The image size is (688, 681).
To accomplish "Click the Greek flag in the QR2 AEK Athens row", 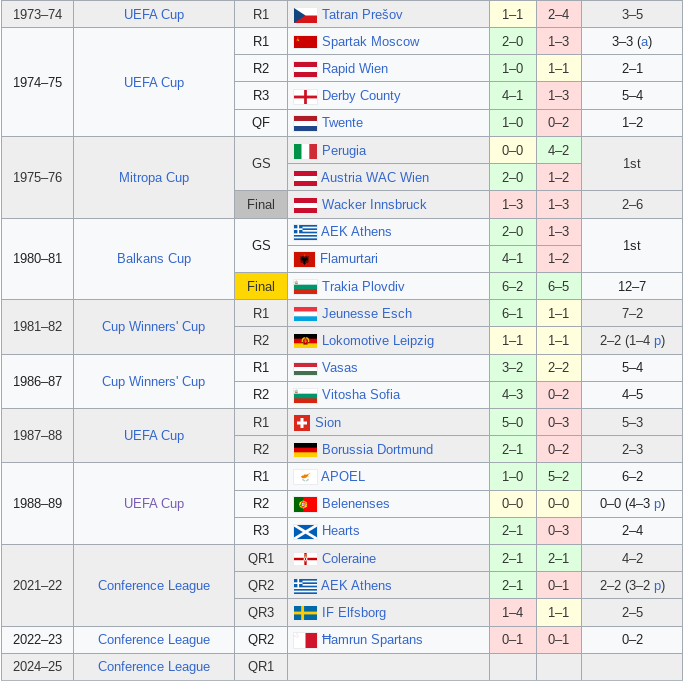I will [305, 587].
